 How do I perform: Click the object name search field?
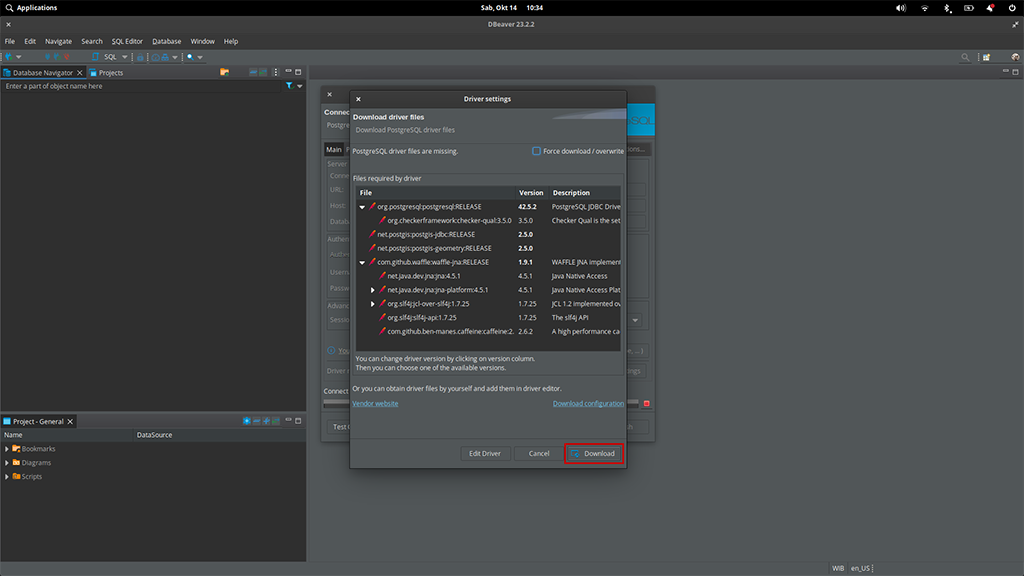(x=140, y=86)
